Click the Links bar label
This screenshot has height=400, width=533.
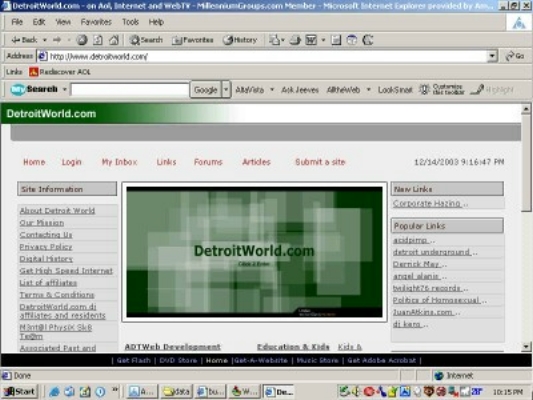14,72
